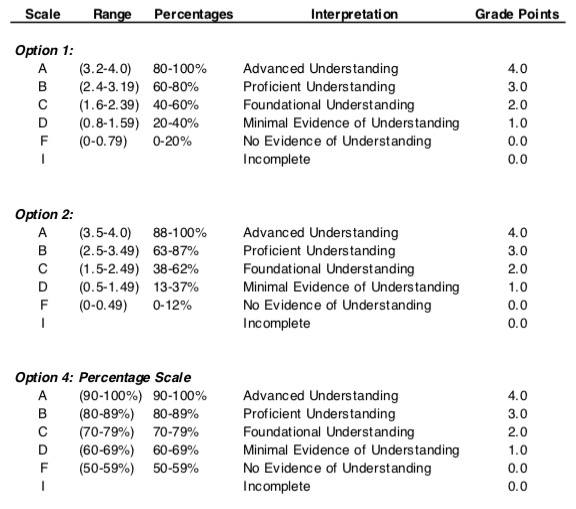The height and width of the screenshot is (509, 576).
Task: Click range (1.6-2.39) in Option 1
Action: click(x=109, y=105)
